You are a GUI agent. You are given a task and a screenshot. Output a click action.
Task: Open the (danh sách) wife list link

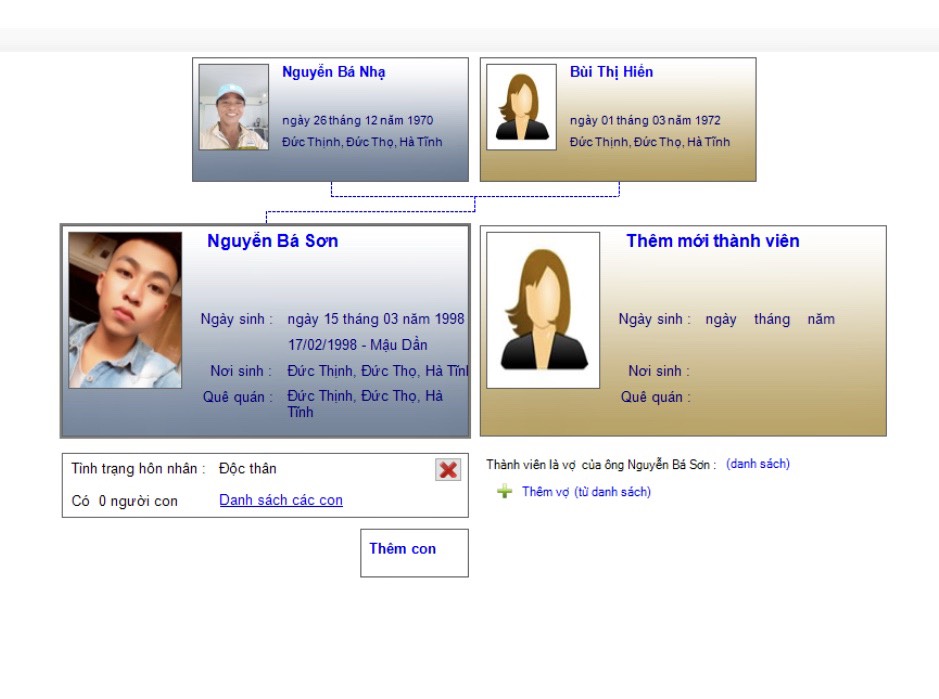[x=758, y=464]
